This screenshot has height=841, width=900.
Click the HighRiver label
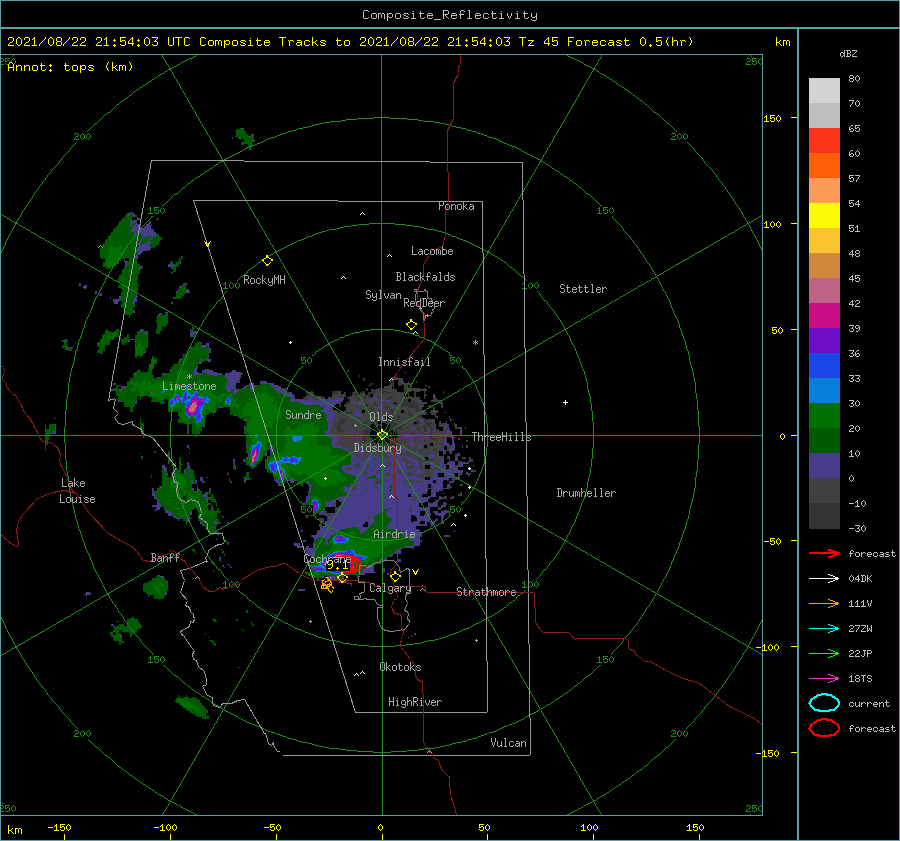tap(415, 702)
